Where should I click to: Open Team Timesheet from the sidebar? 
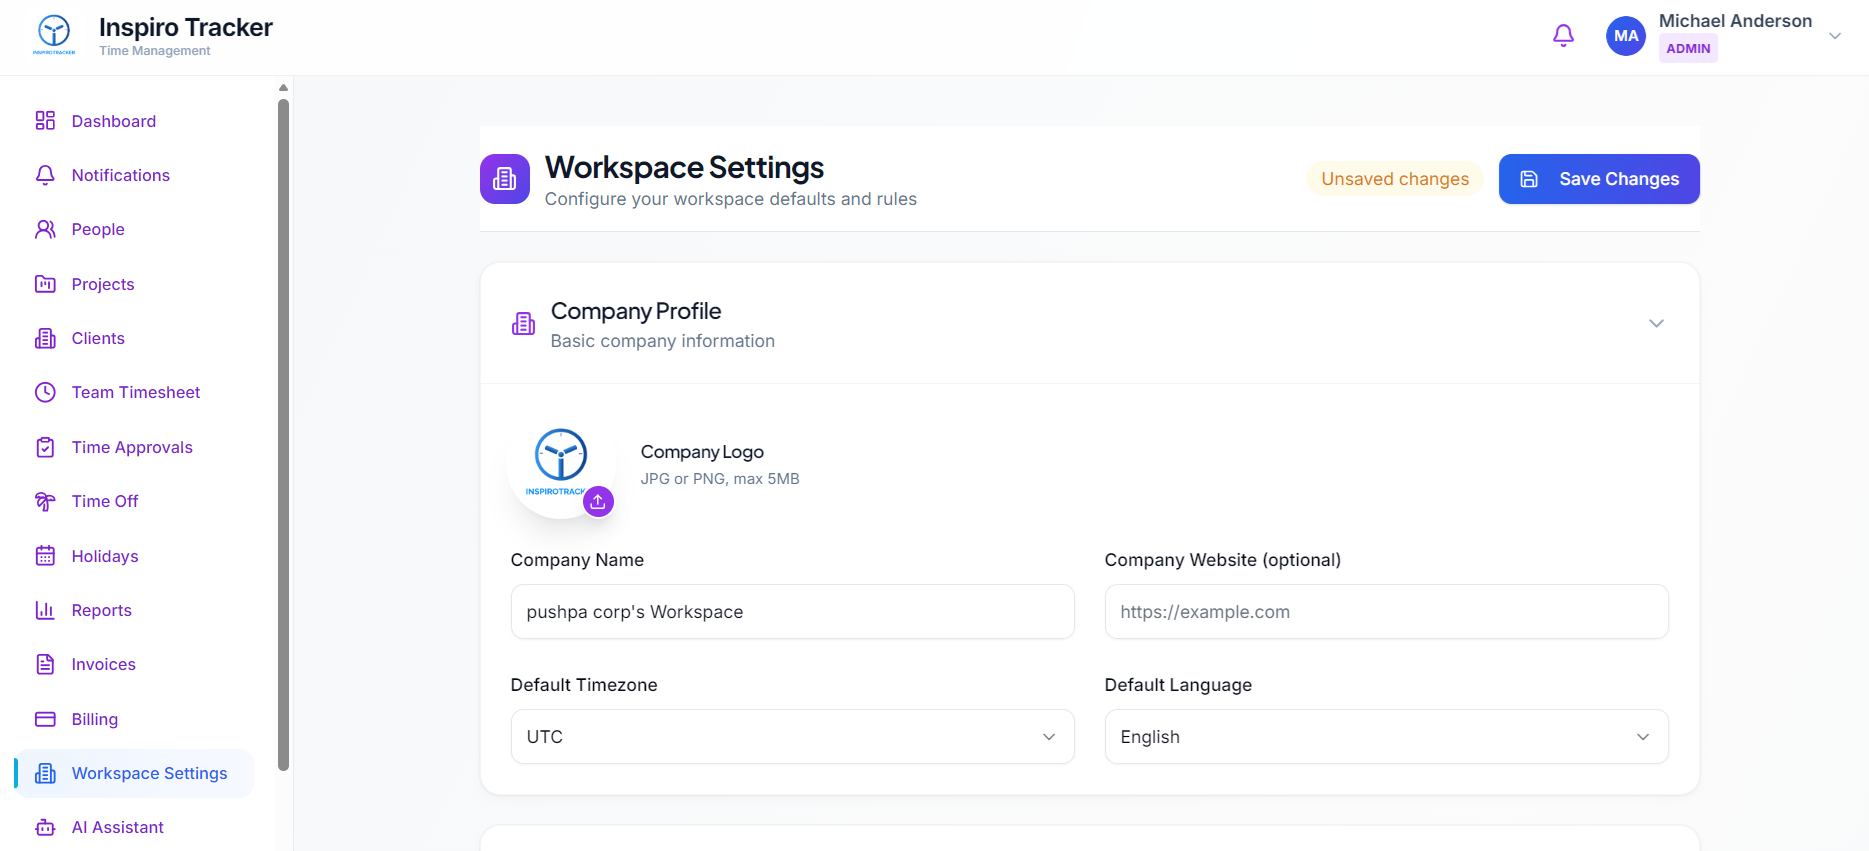point(136,392)
